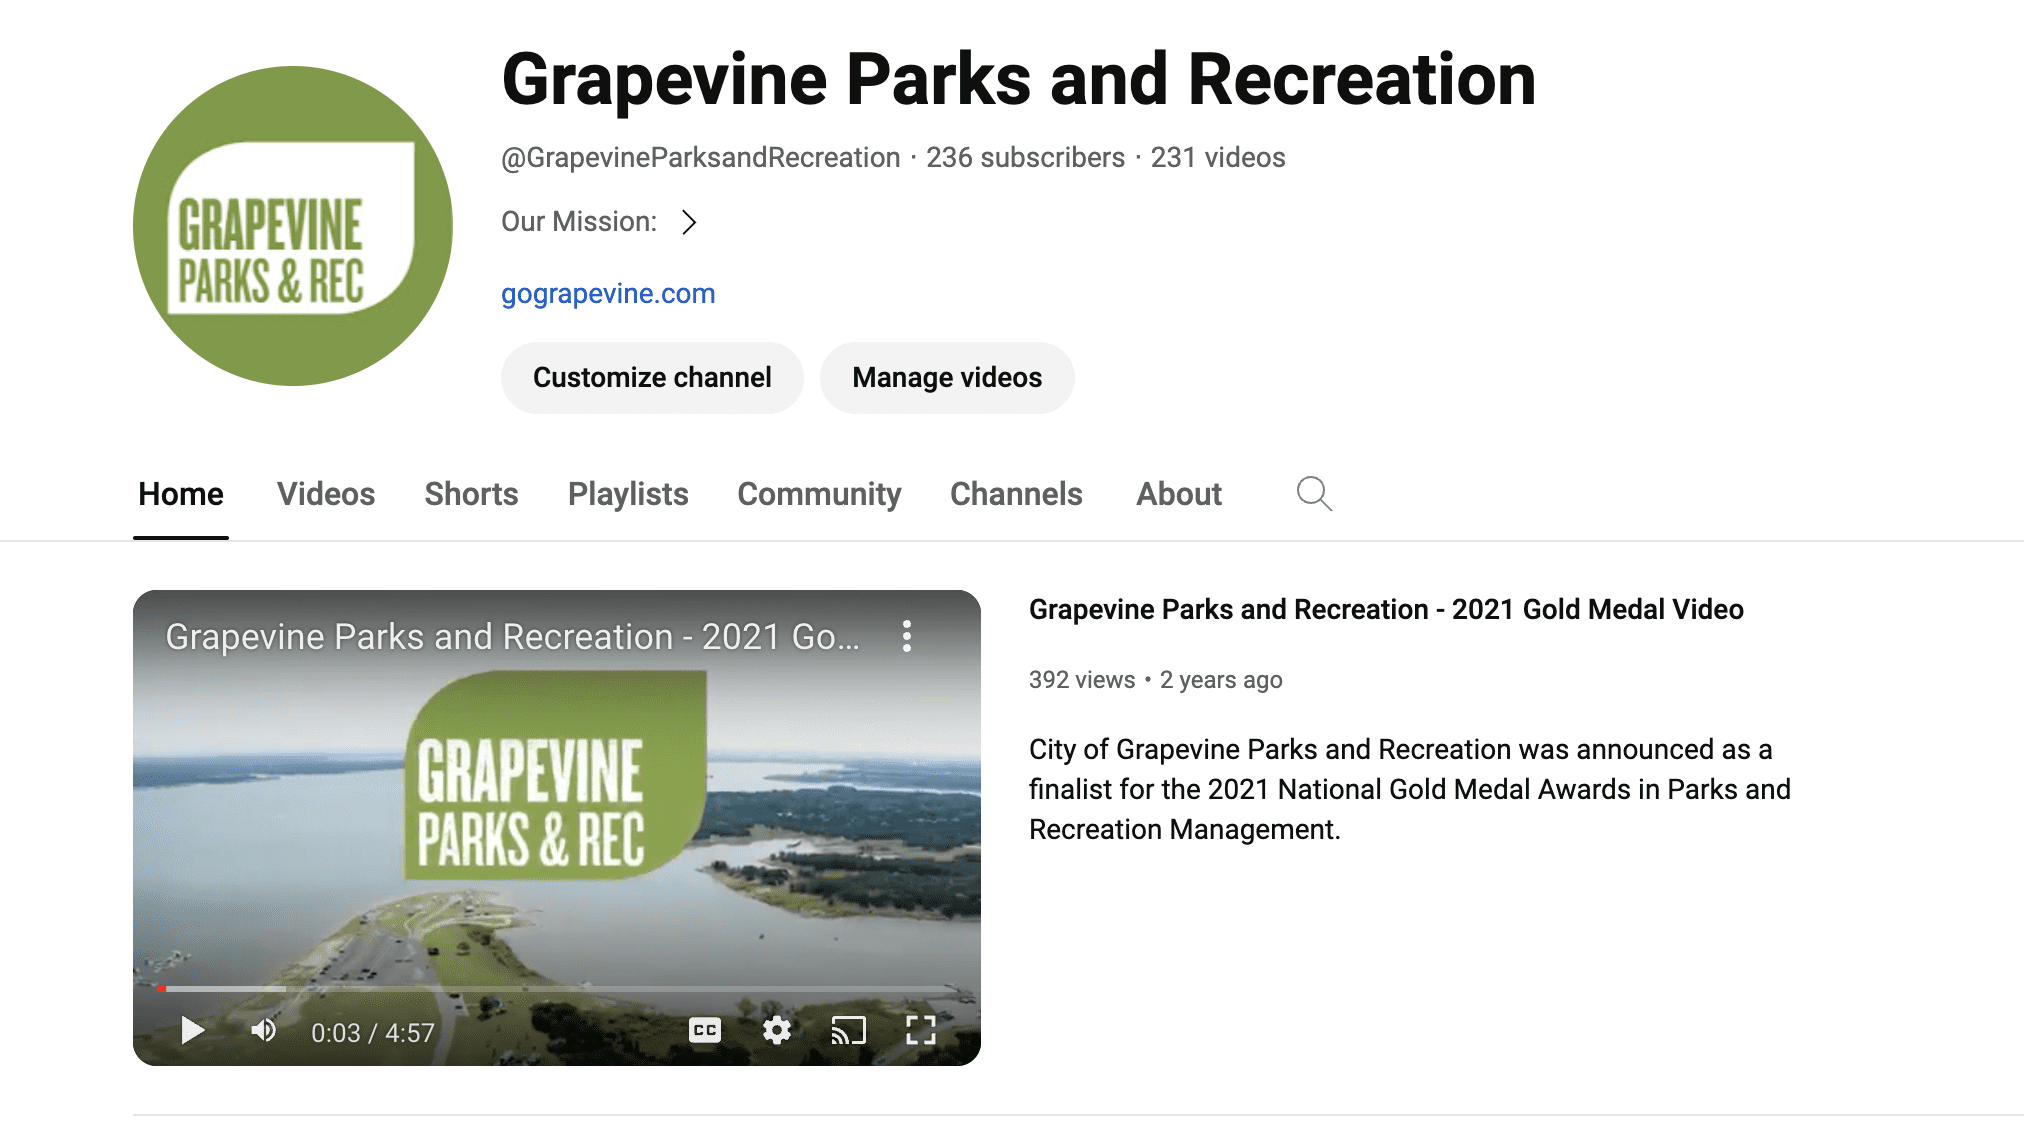Go to the Playlists tab
Viewport: 2024px width, 1130px height.
pos(628,494)
